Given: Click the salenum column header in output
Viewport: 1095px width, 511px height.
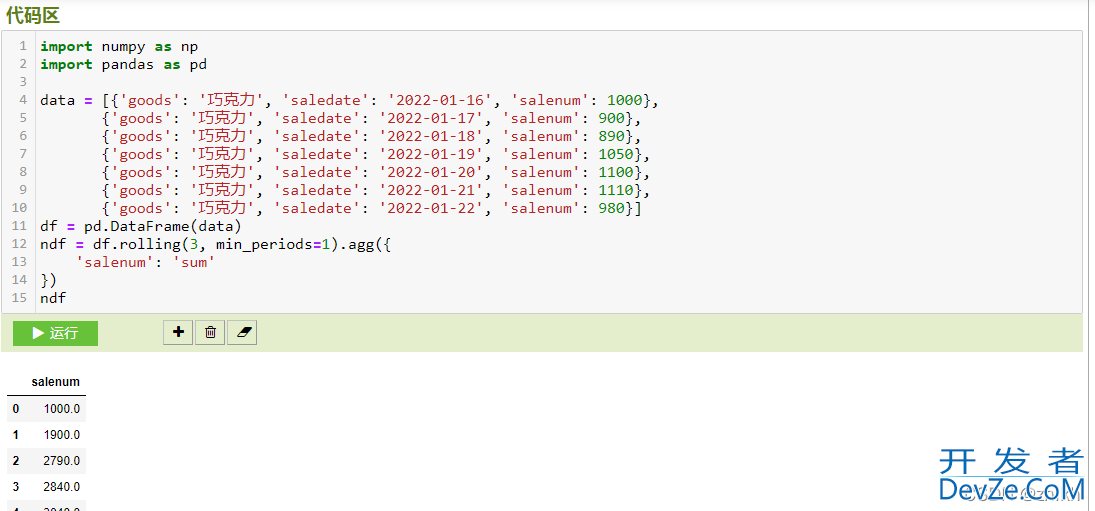Looking at the screenshot, I should (55, 382).
